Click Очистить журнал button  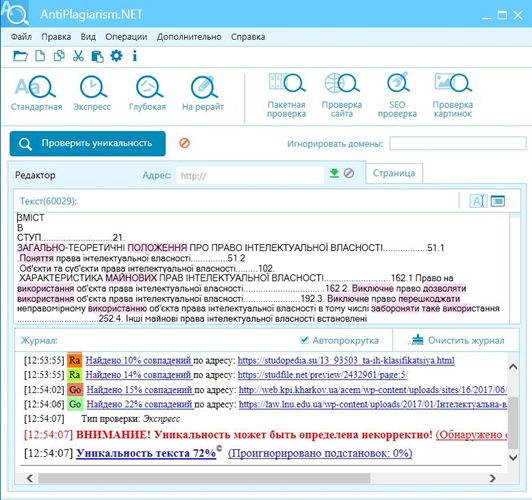(457, 340)
